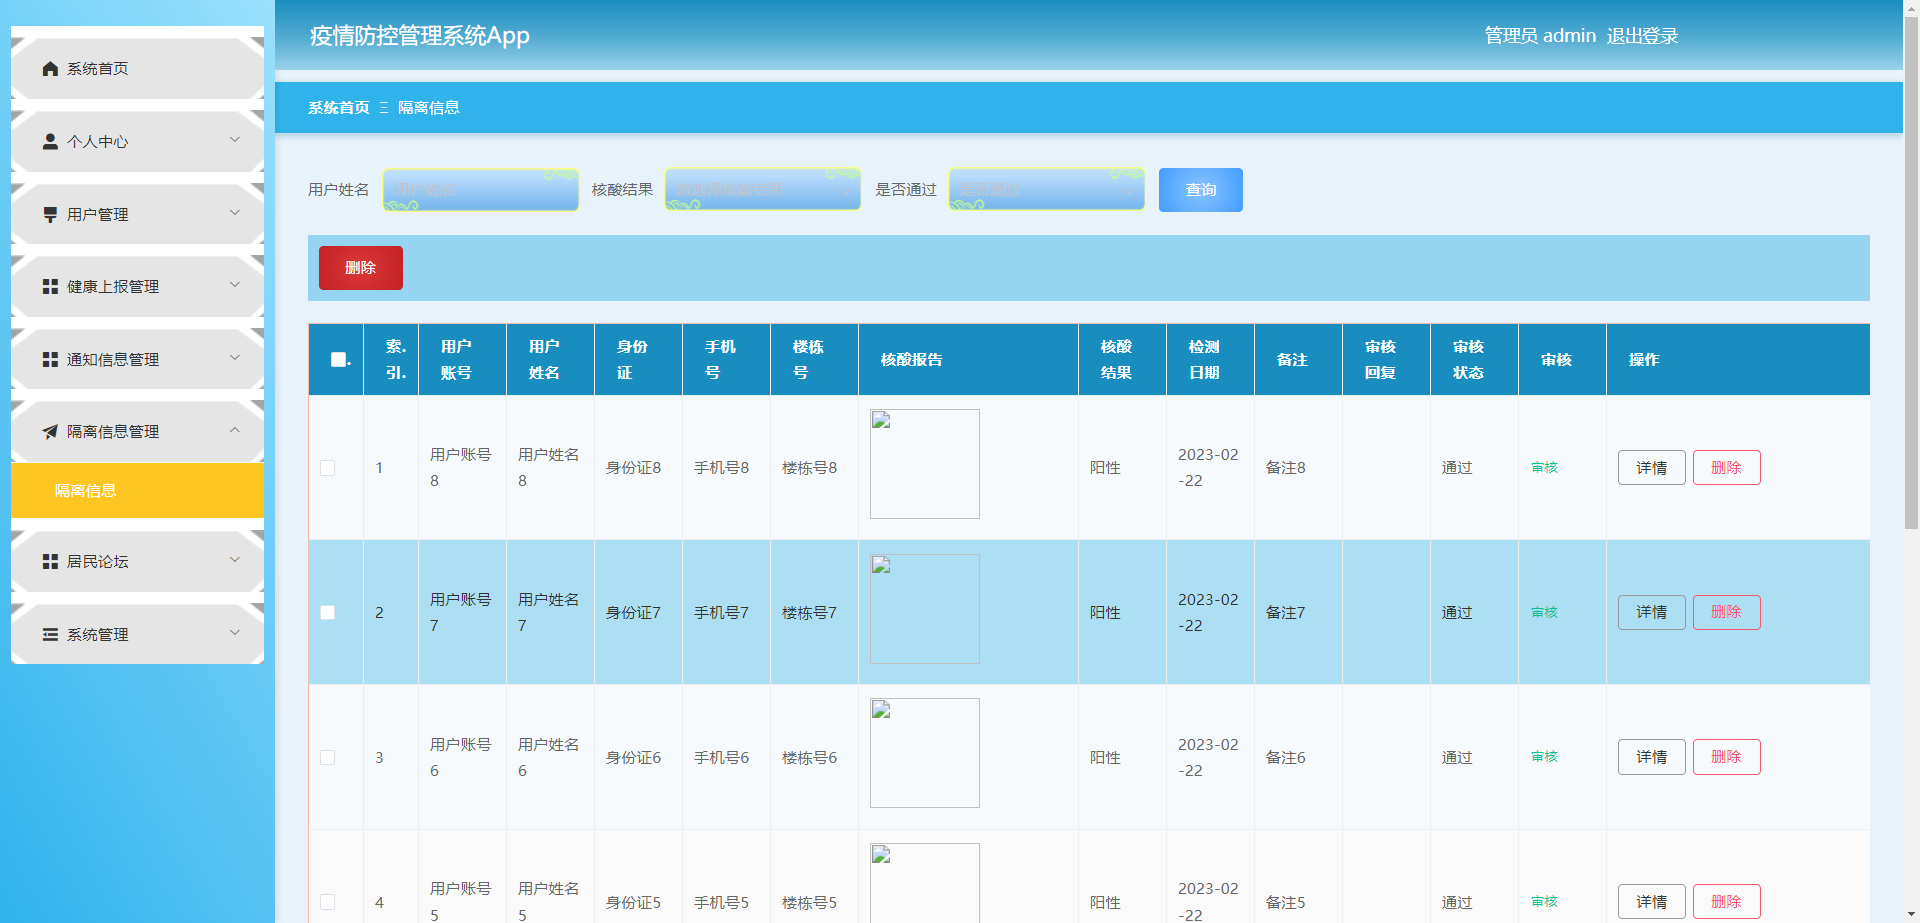Image resolution: width=1920 pixels, height=923 pixels.
Task: Open the 核酸结果 dropdown filter
Action: click(x=762, y=189)
